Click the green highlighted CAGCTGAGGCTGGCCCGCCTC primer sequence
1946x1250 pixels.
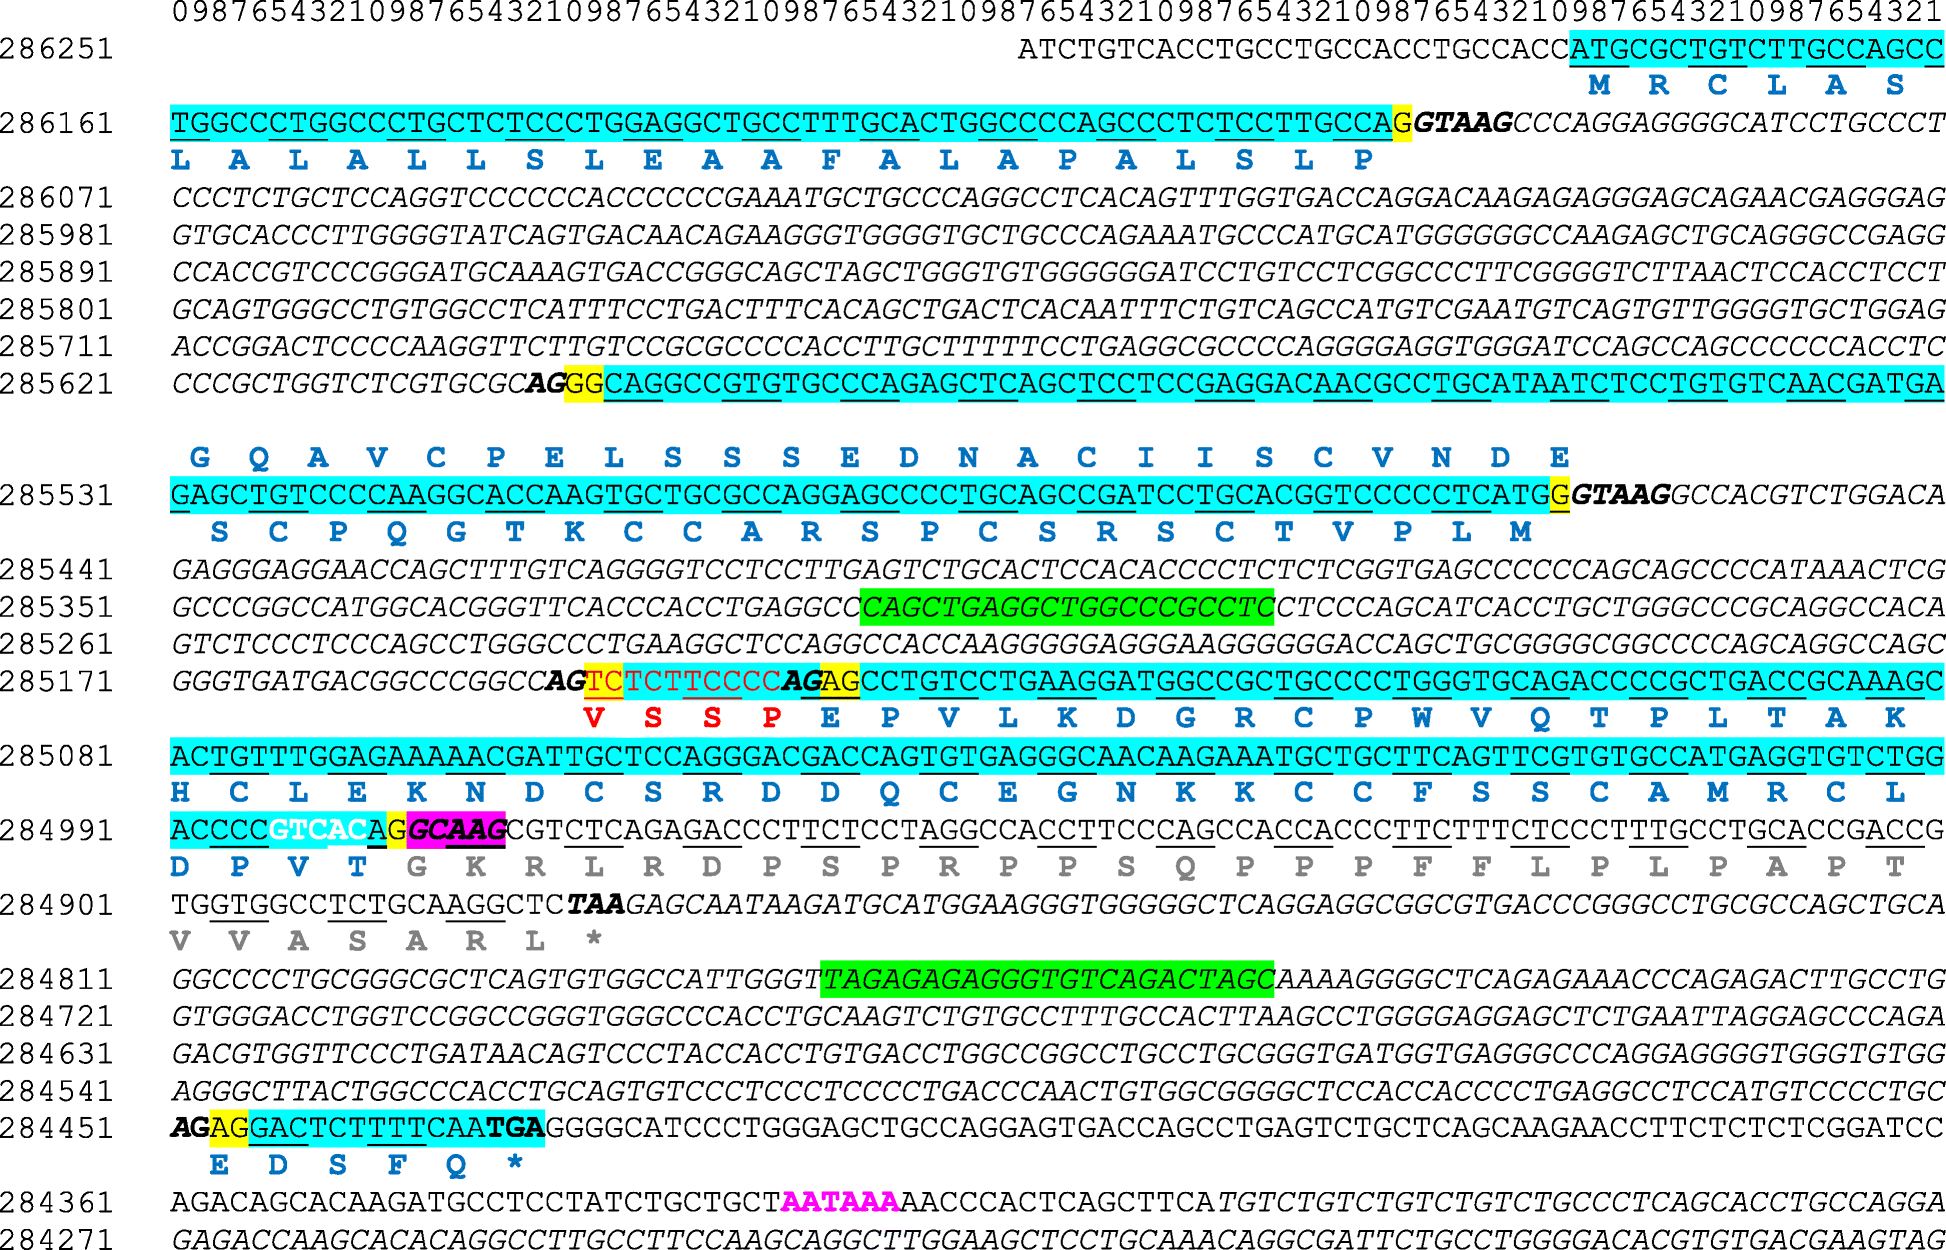tap(1067, 607)
